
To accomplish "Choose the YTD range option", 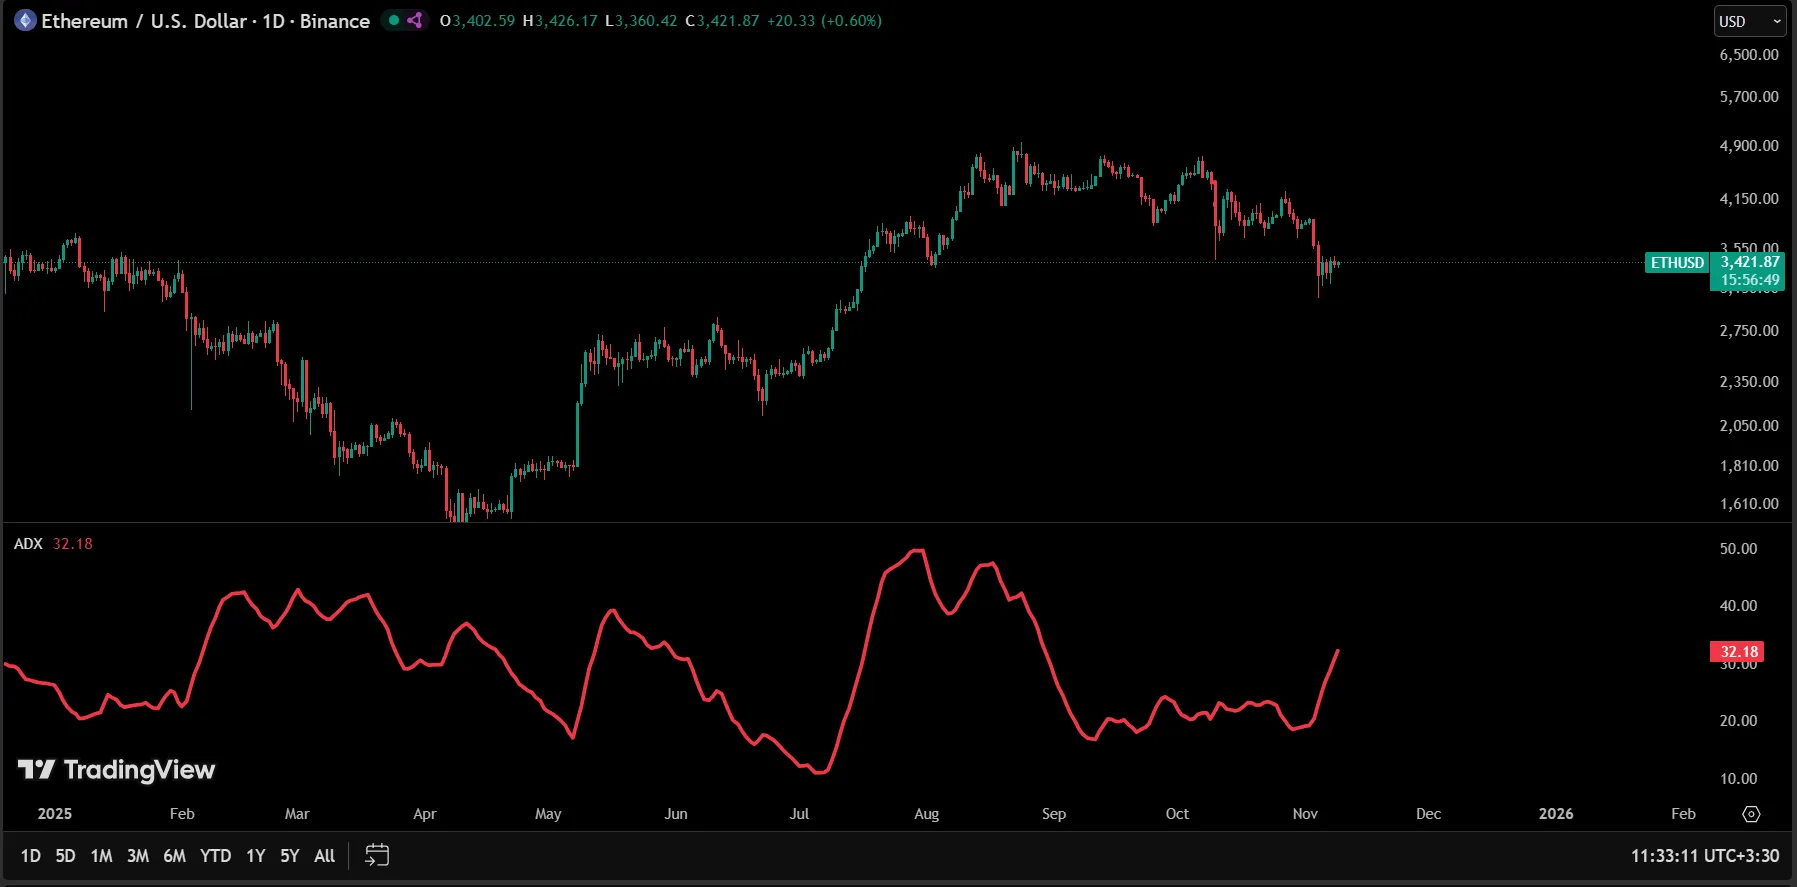I will tap(215, 856).
